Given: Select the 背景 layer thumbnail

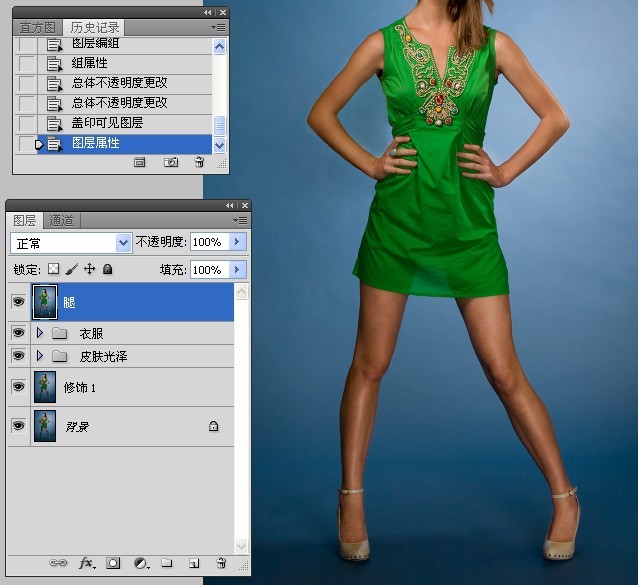Looking at the screenshot, I should coord(45,426).
